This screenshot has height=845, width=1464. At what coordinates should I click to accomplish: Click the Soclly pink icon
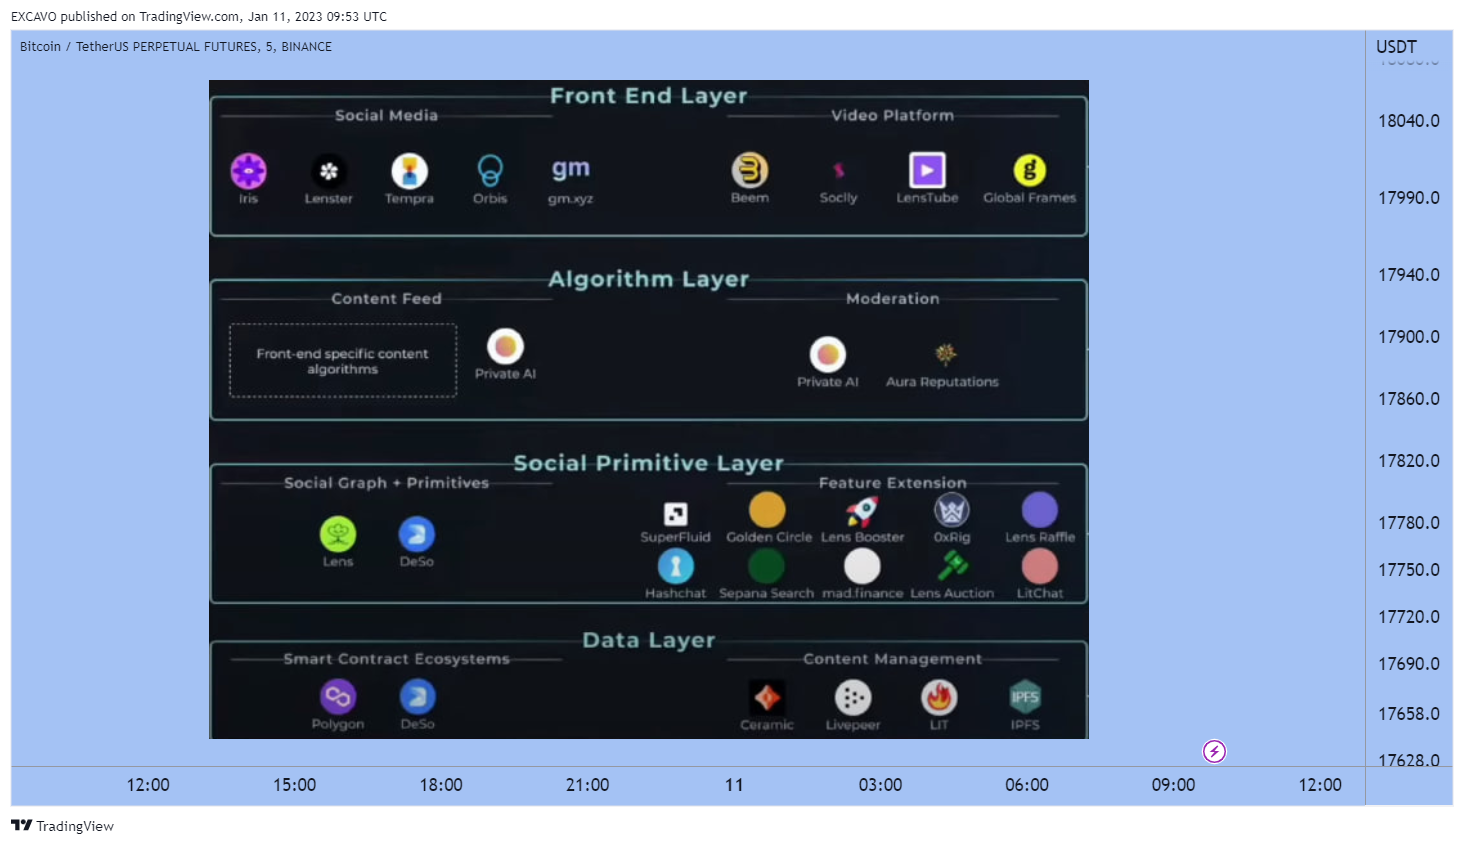(839, 170)
